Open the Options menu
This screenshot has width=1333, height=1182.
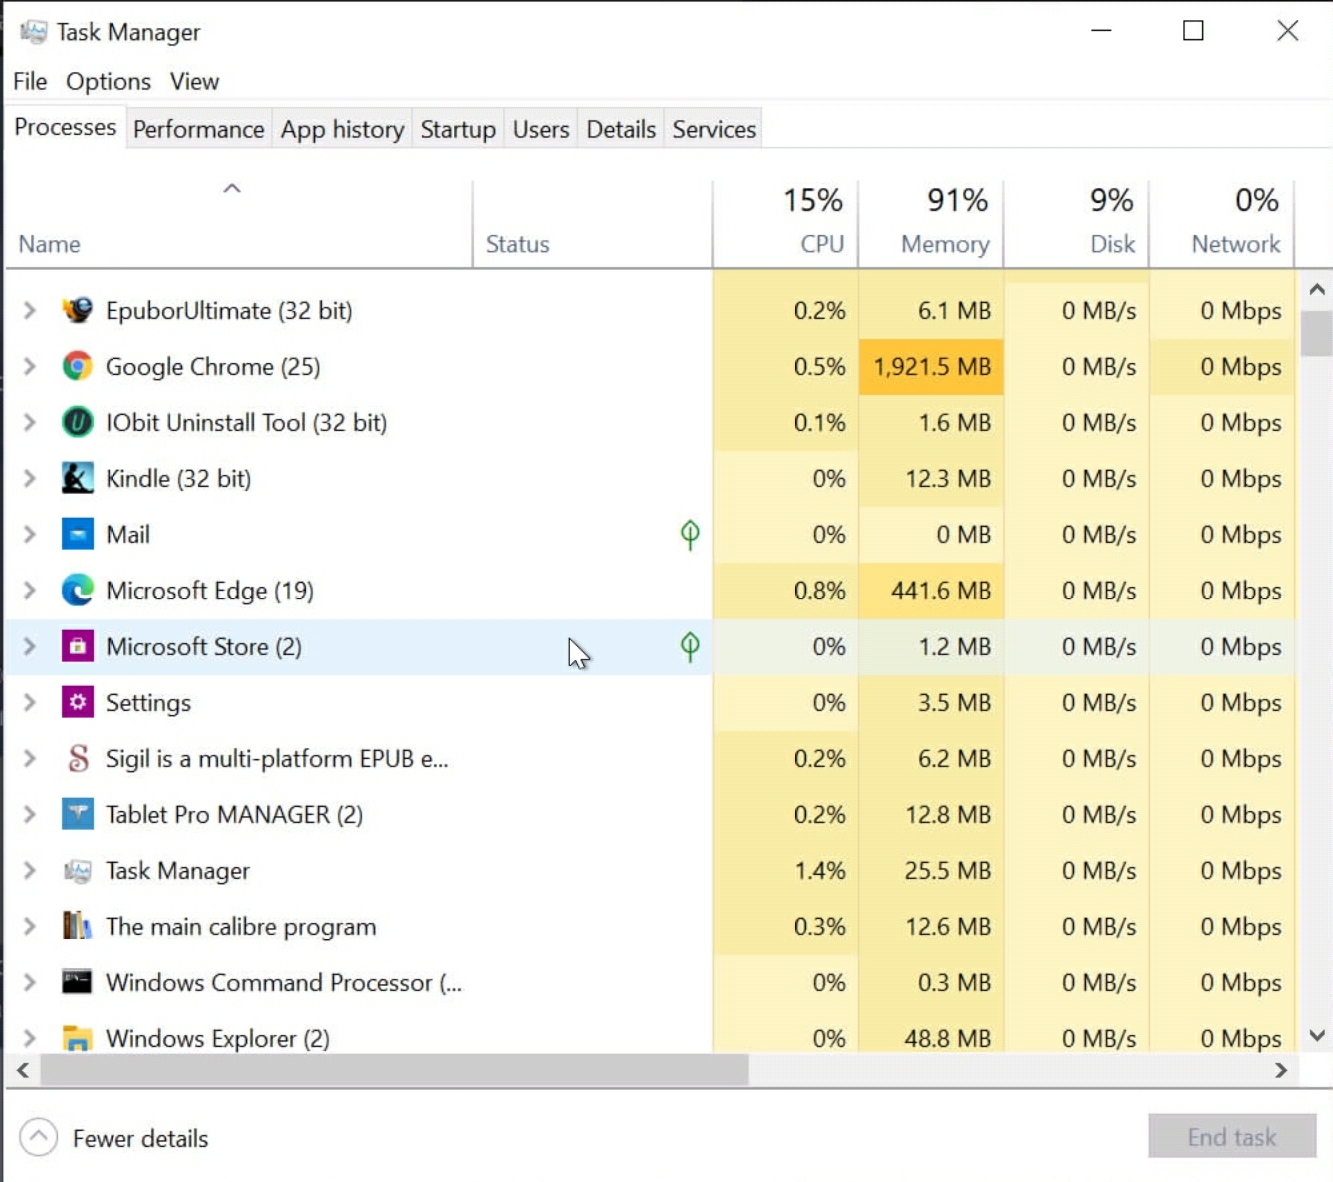coord(108,81)
